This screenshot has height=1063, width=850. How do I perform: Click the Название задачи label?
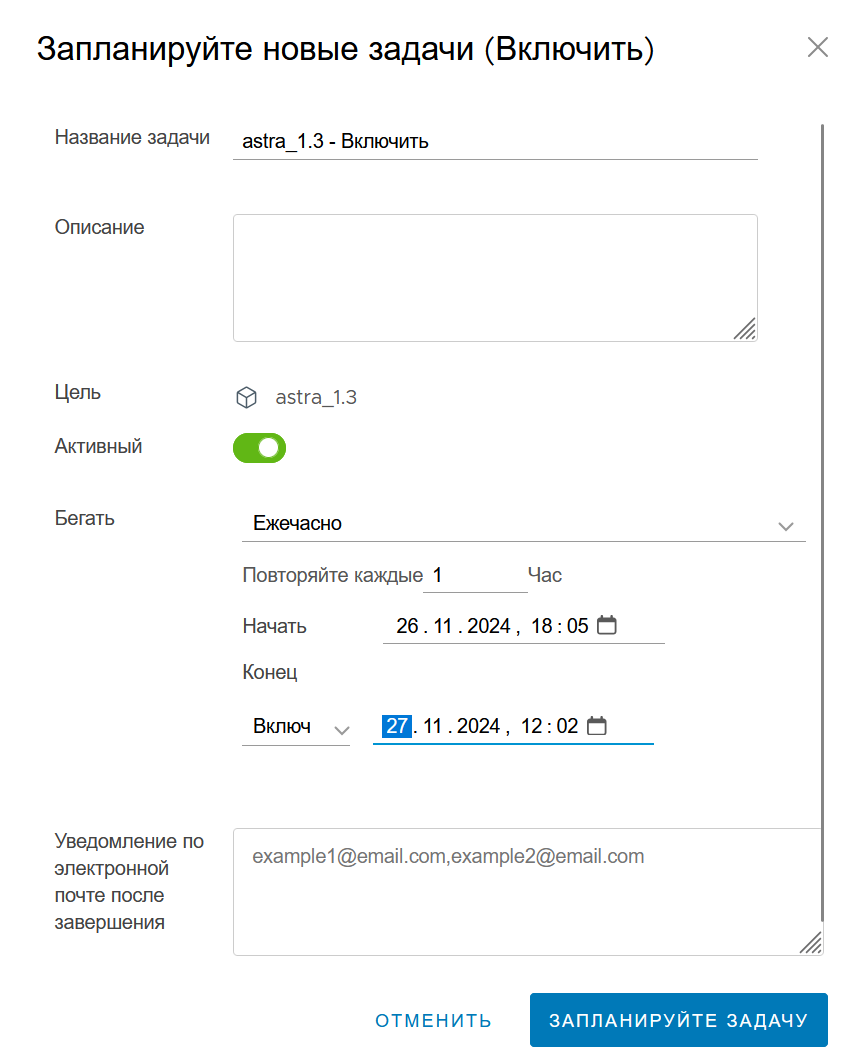pos(132,138)
